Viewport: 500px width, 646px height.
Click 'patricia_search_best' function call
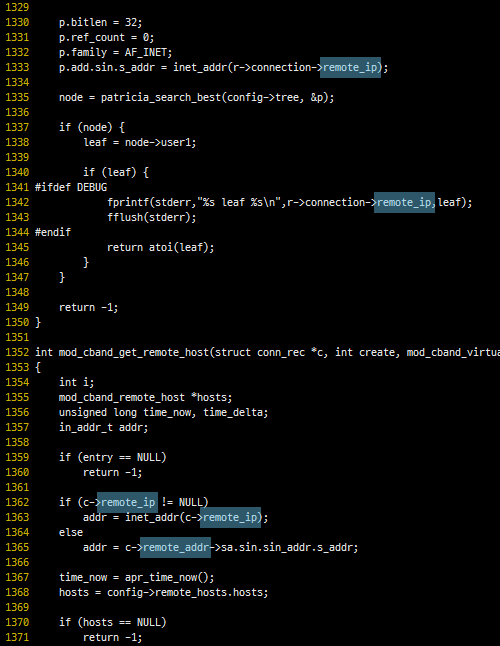tap(161, 97)
